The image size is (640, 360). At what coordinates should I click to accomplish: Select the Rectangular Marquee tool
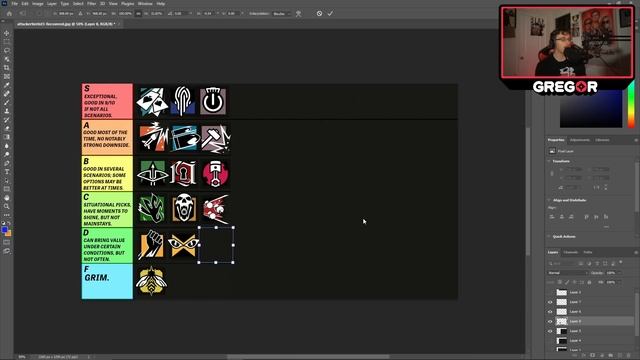(x=7, y=42)
